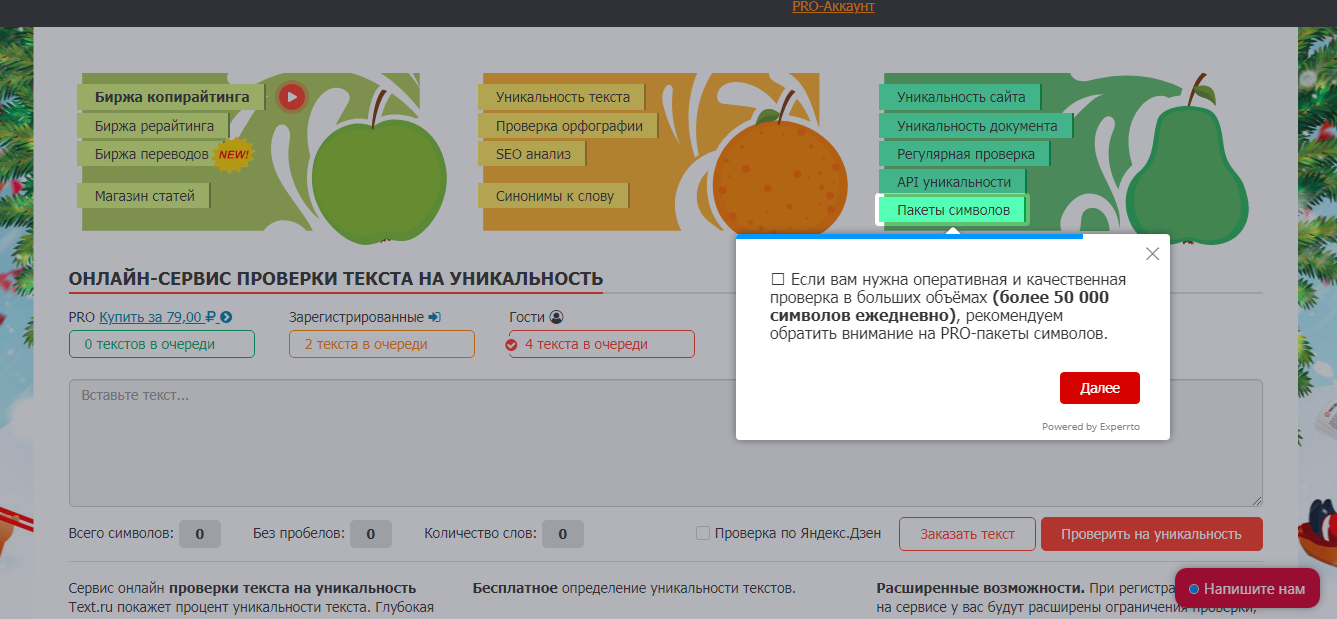Click the popup blue progress bar
The image size is (1337, 619).
(909, 237)
